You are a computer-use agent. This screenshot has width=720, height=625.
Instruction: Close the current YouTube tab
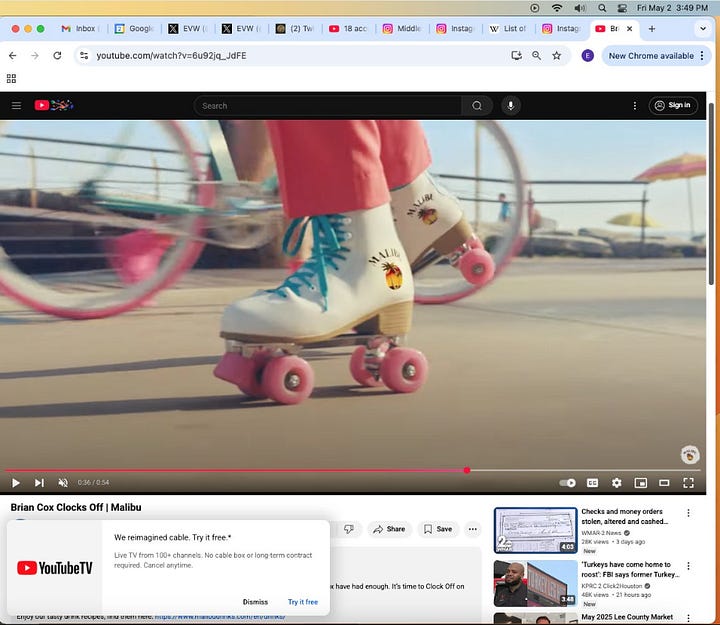point(630,28)
